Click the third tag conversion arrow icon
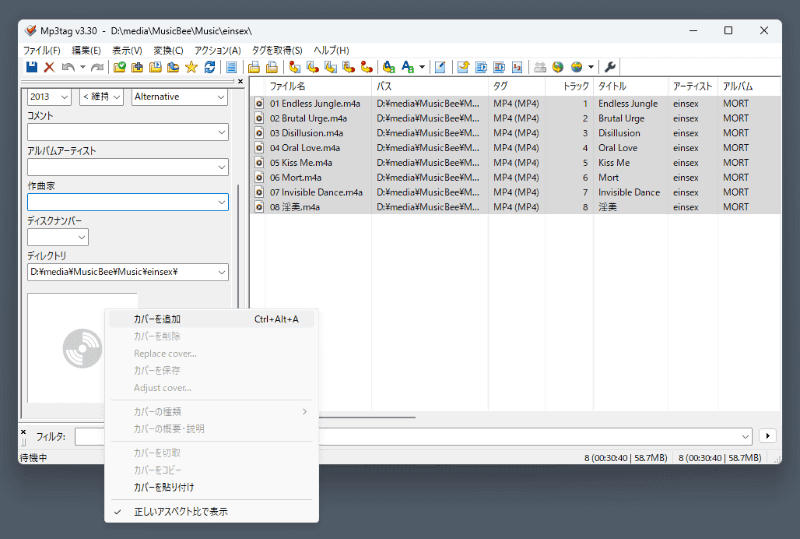 (x=331, y=67)
